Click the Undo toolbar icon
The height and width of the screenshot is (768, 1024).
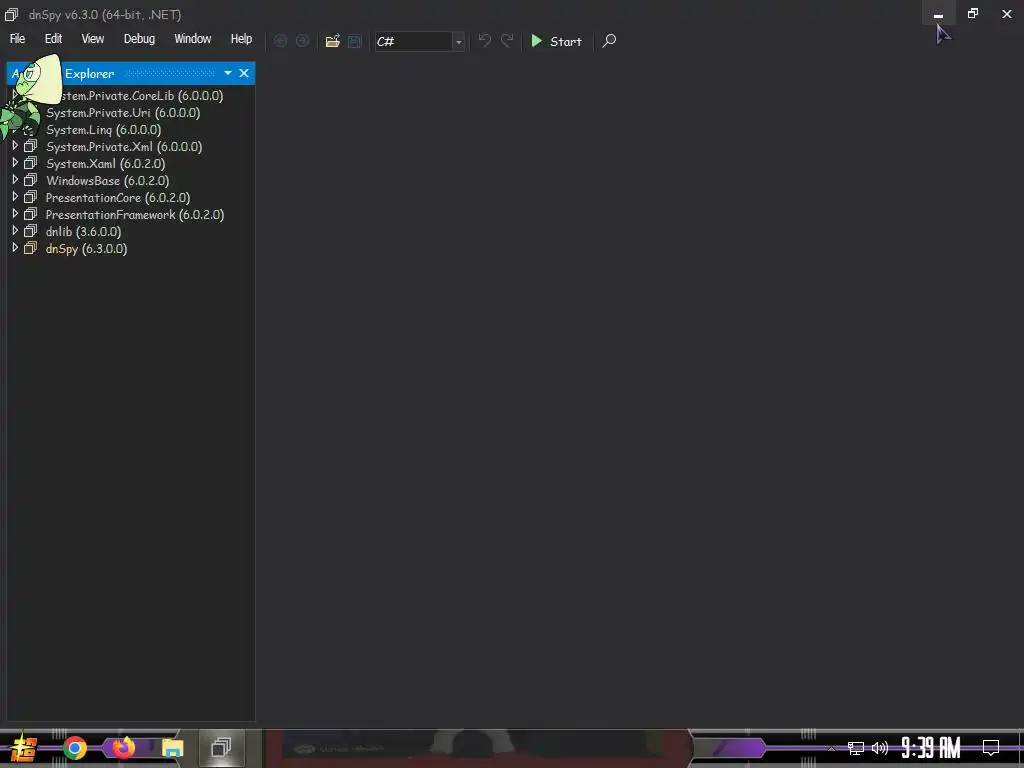coord(484,40)
